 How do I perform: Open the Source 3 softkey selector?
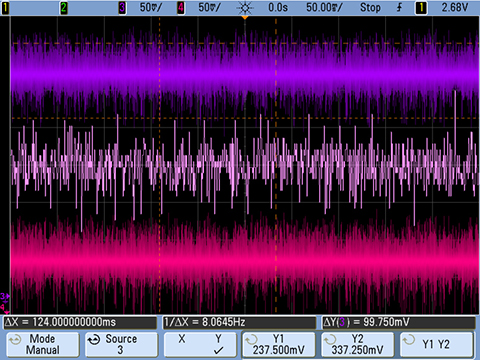(121, 345)
